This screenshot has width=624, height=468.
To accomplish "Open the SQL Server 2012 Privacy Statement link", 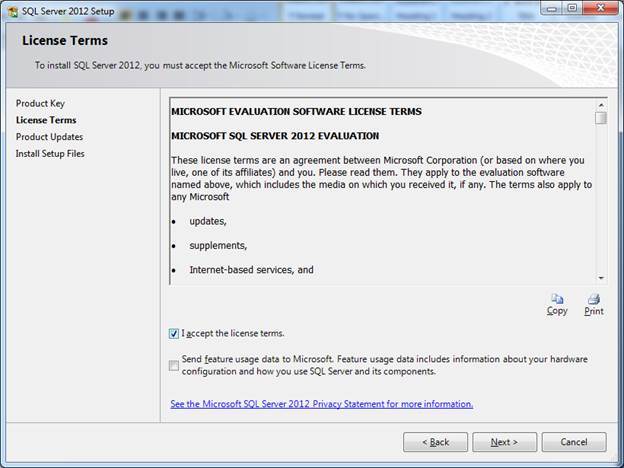I will tap(322, 404).
